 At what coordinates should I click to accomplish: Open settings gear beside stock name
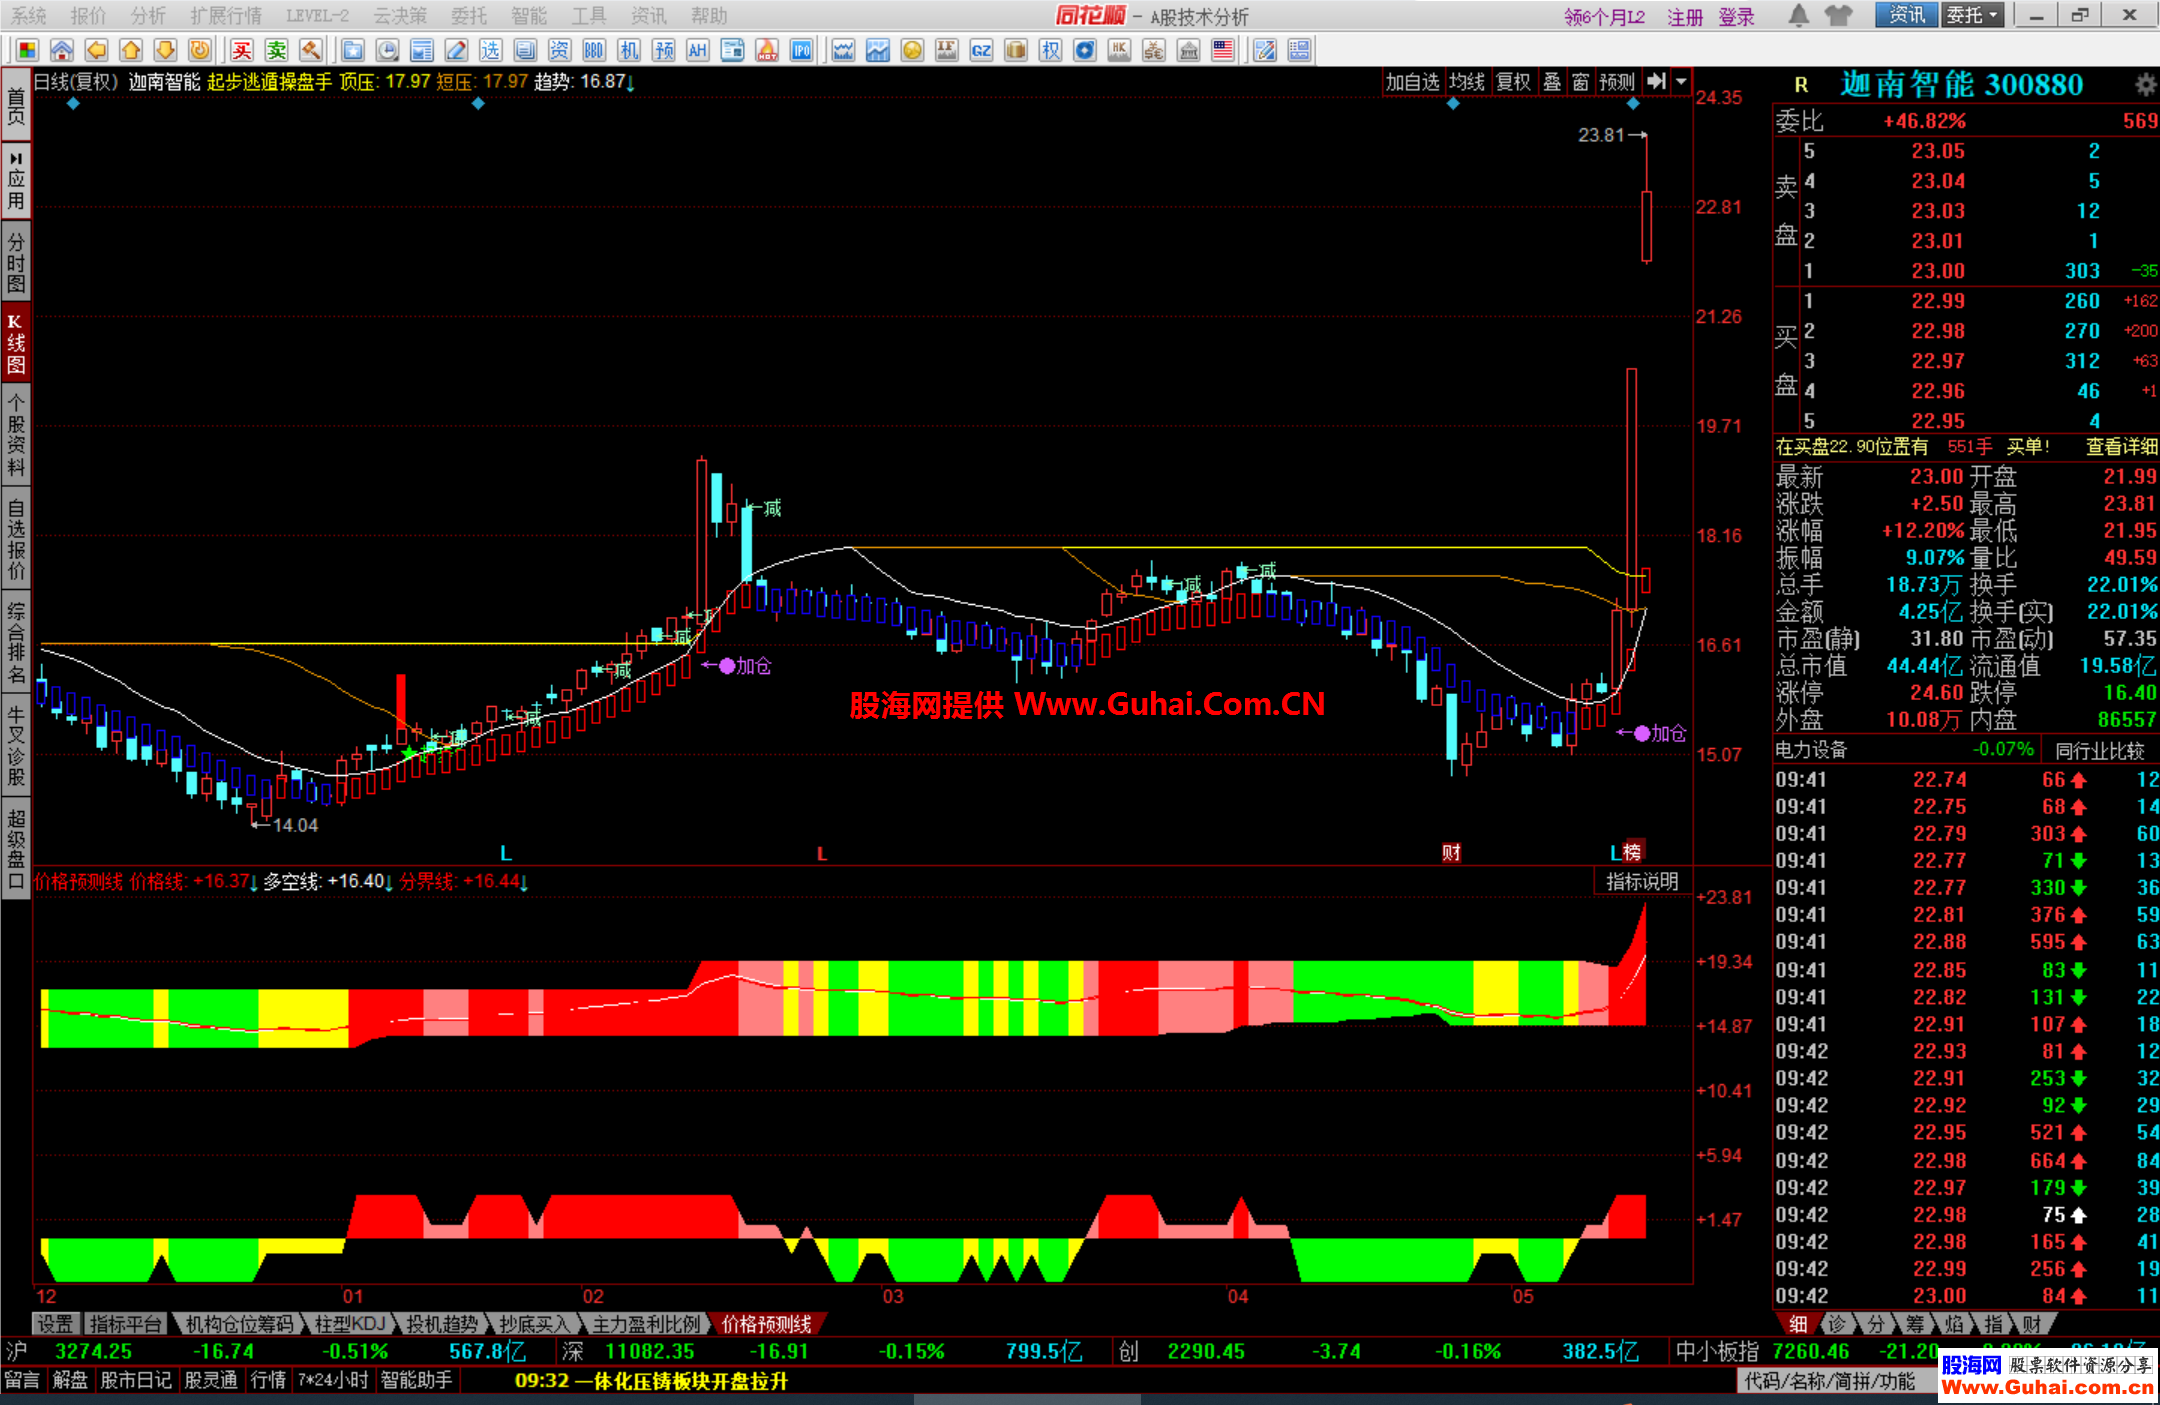tap(2145, 84)
